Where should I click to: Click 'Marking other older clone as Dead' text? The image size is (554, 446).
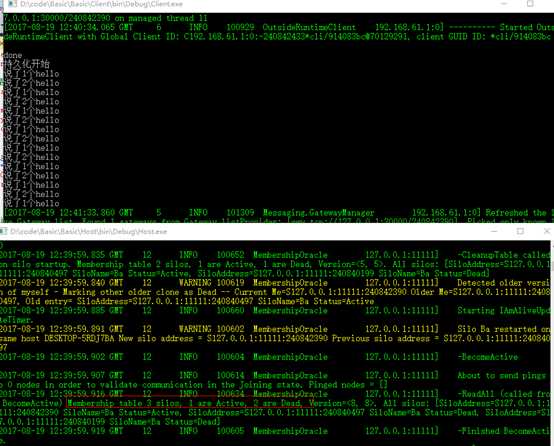click(139, 292)
